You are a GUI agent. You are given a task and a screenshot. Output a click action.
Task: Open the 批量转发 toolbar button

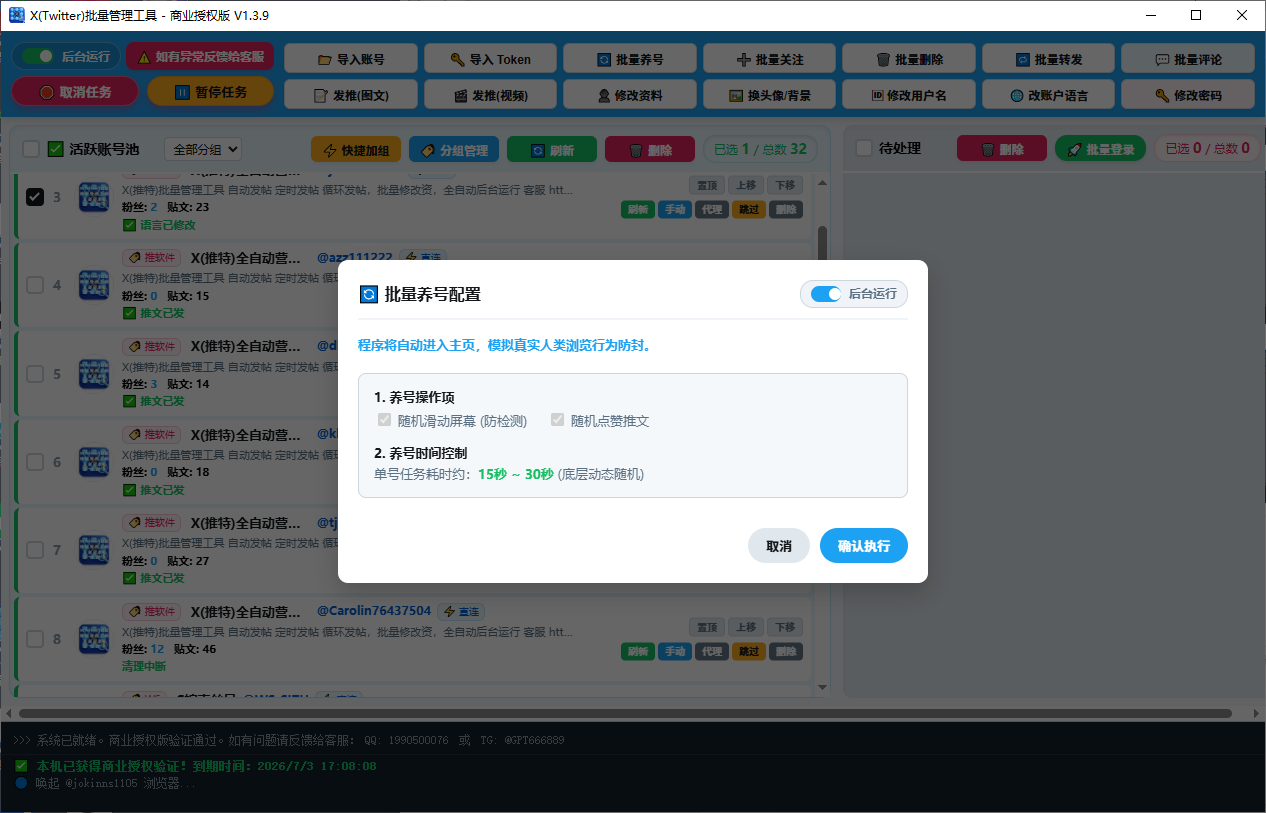pyautogui.click(x=1048, y=59)
